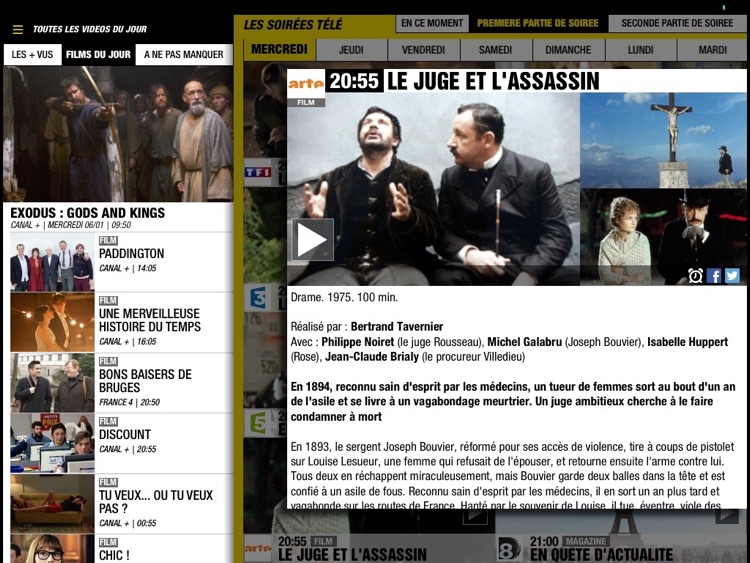Viewport: 750px width, 563px height.
Task: Choose Lundi day tab
Action: pyautogui.click(x=640, y=50)
